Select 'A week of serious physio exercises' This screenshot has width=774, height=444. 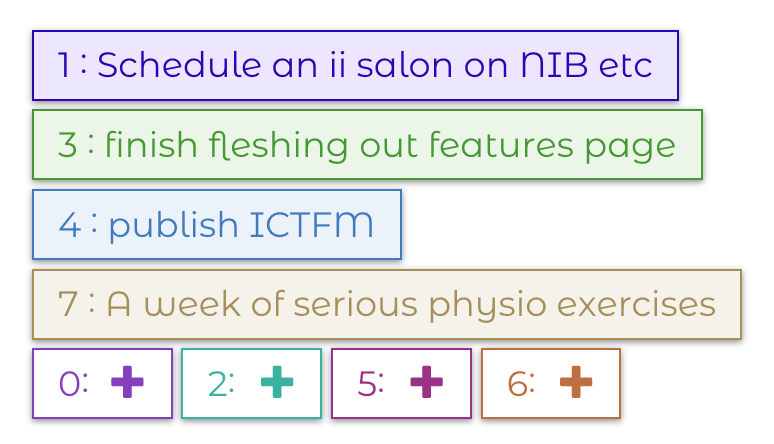387,304
